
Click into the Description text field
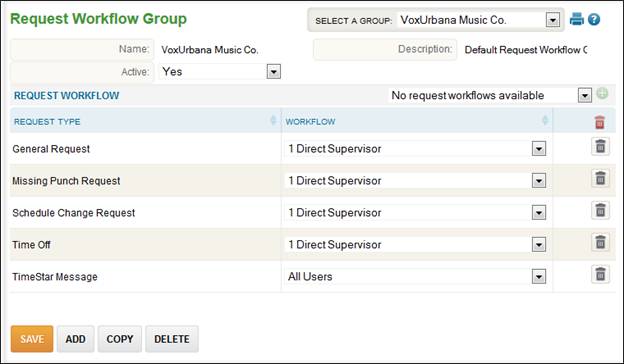525,50
